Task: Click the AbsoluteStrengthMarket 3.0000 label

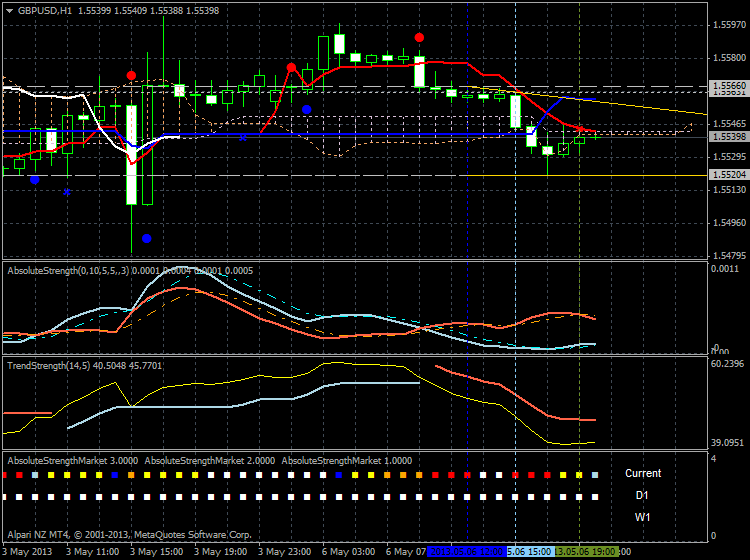Action: click(73, 461)
